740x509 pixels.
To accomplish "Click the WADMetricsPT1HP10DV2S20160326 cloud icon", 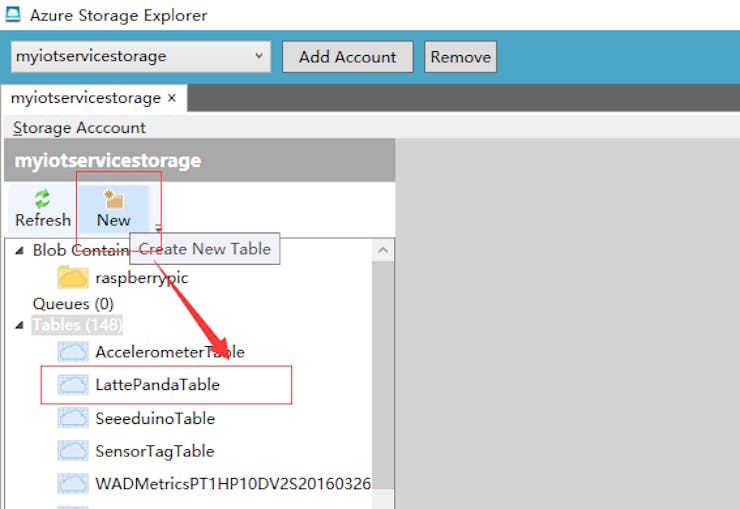I will point(73,484).
